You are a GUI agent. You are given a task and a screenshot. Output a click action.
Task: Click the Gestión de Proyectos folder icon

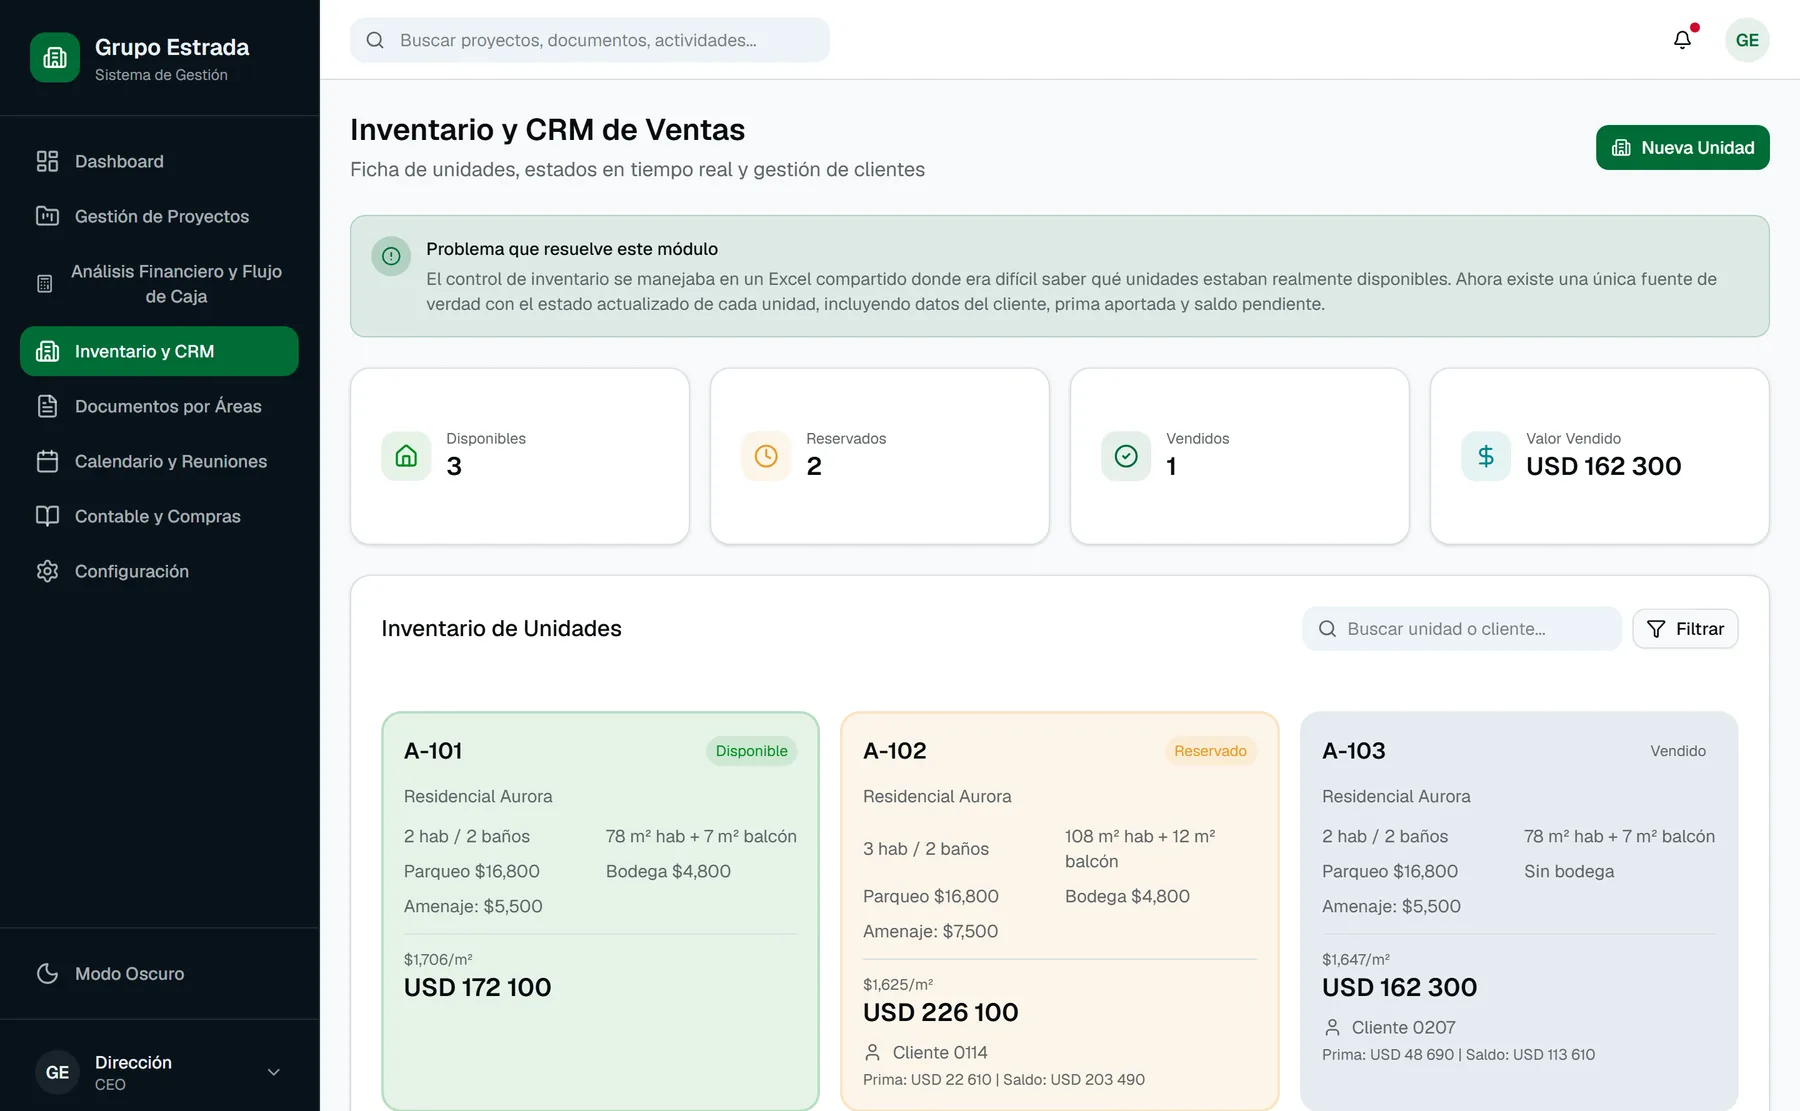coord(47,216)
